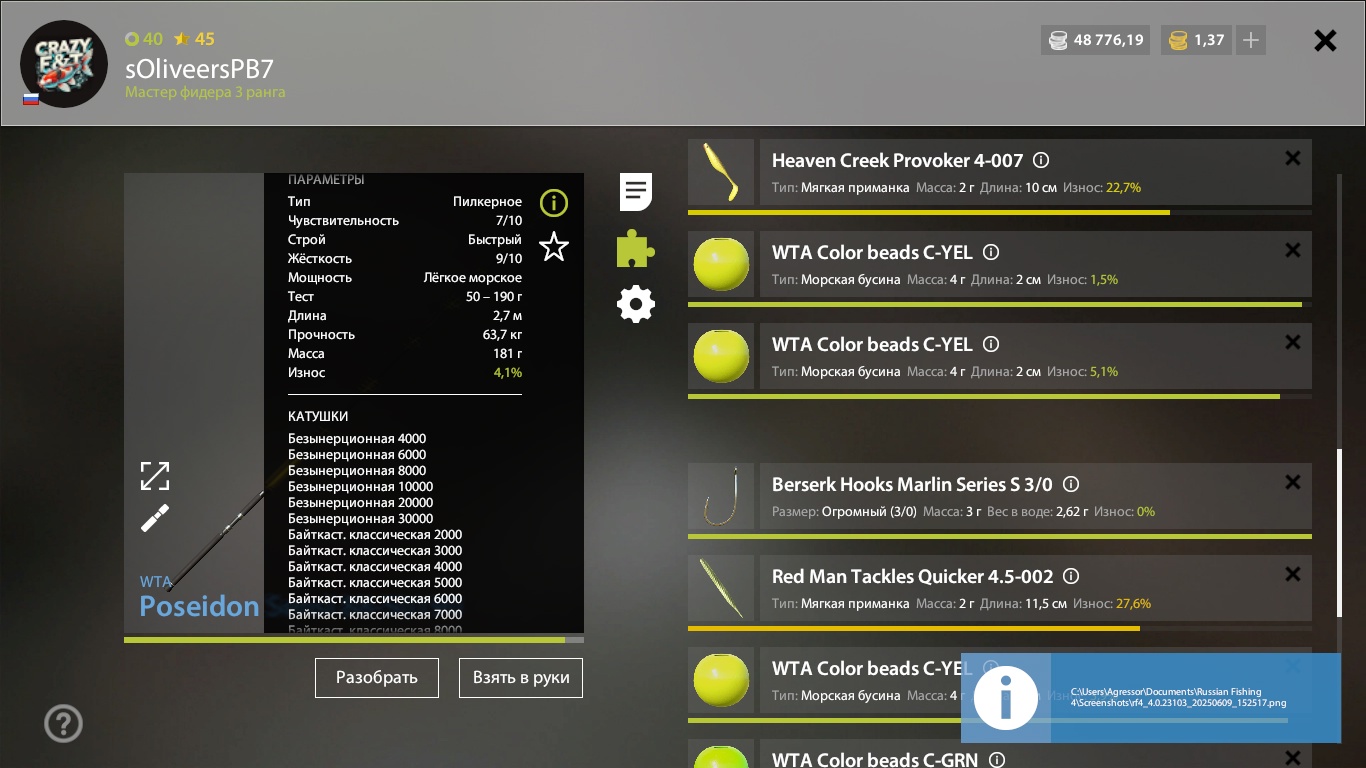Close the profile window with X

coord(1325,40)
